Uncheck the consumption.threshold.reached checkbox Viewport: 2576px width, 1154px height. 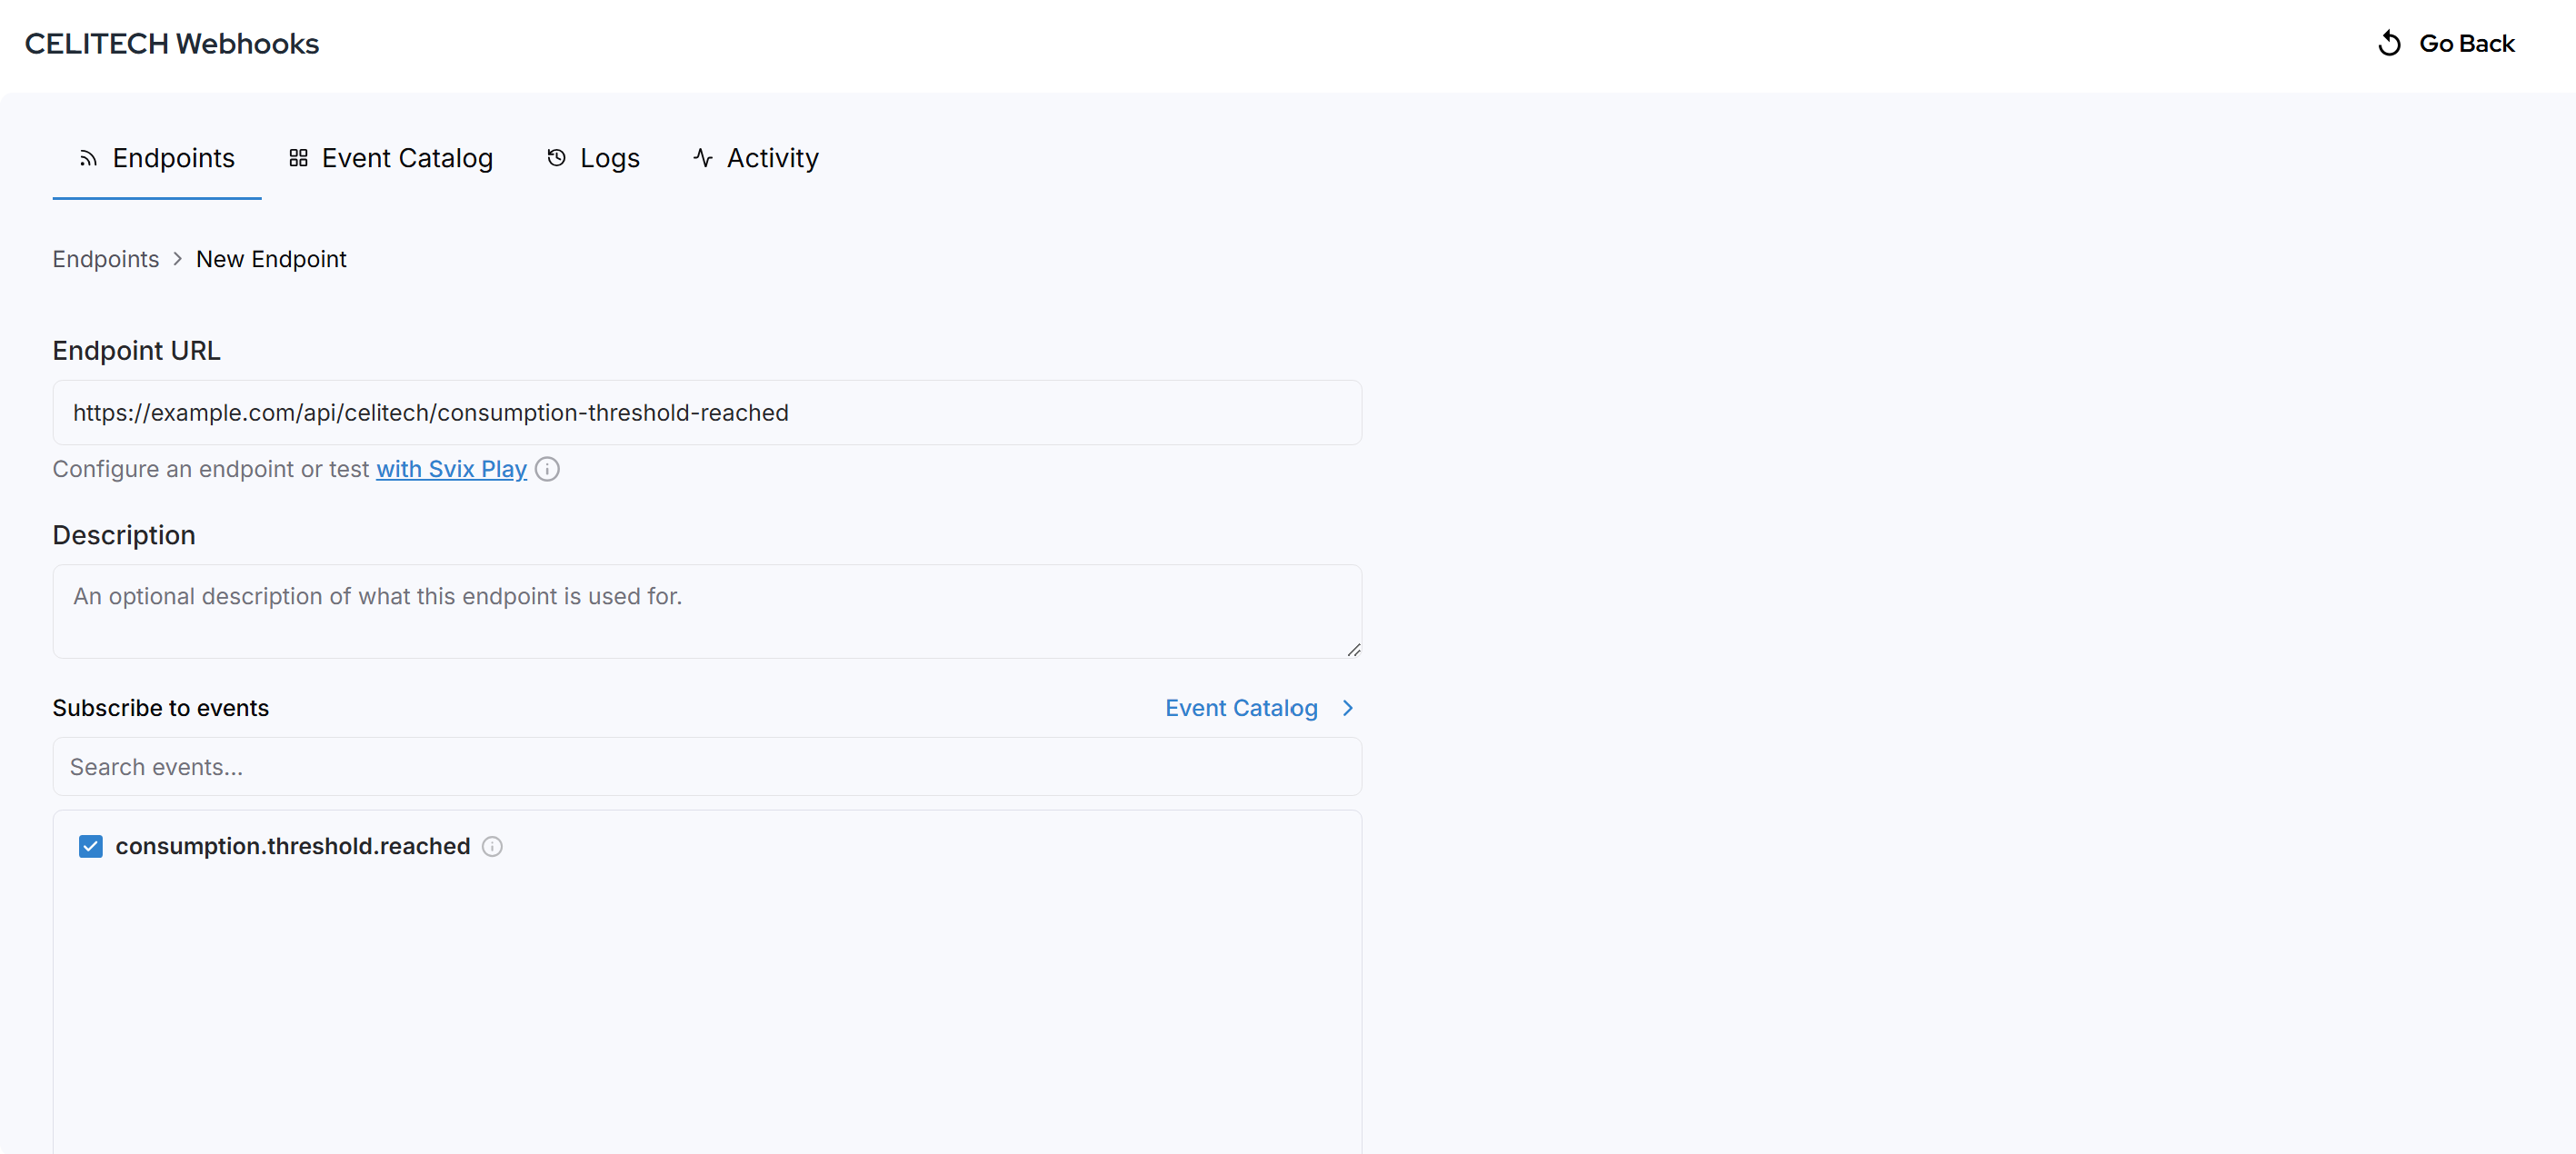point(91,846)
